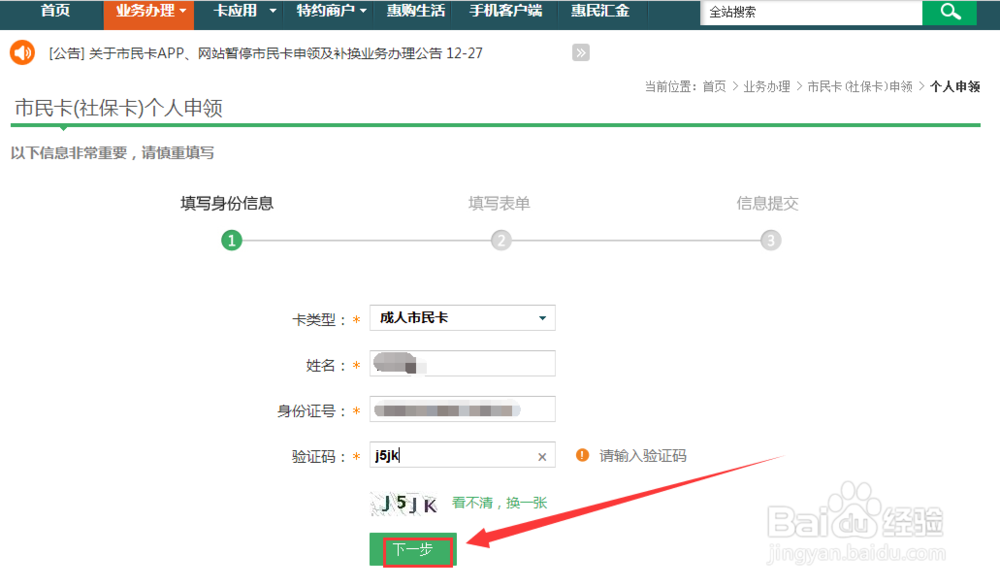This screenshot has width=1000, height=588.
Task: Go to 惠购生活 page
Action: 415,11
